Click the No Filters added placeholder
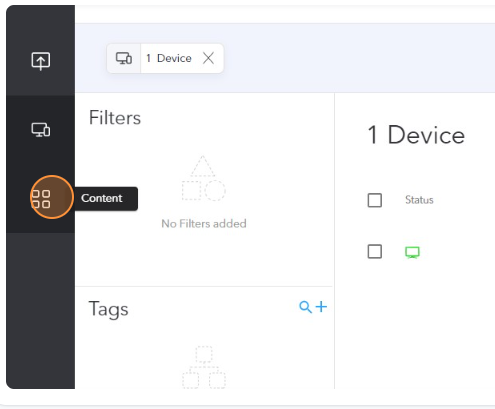The width and height of the screenshot is (495, 409). 204,224
